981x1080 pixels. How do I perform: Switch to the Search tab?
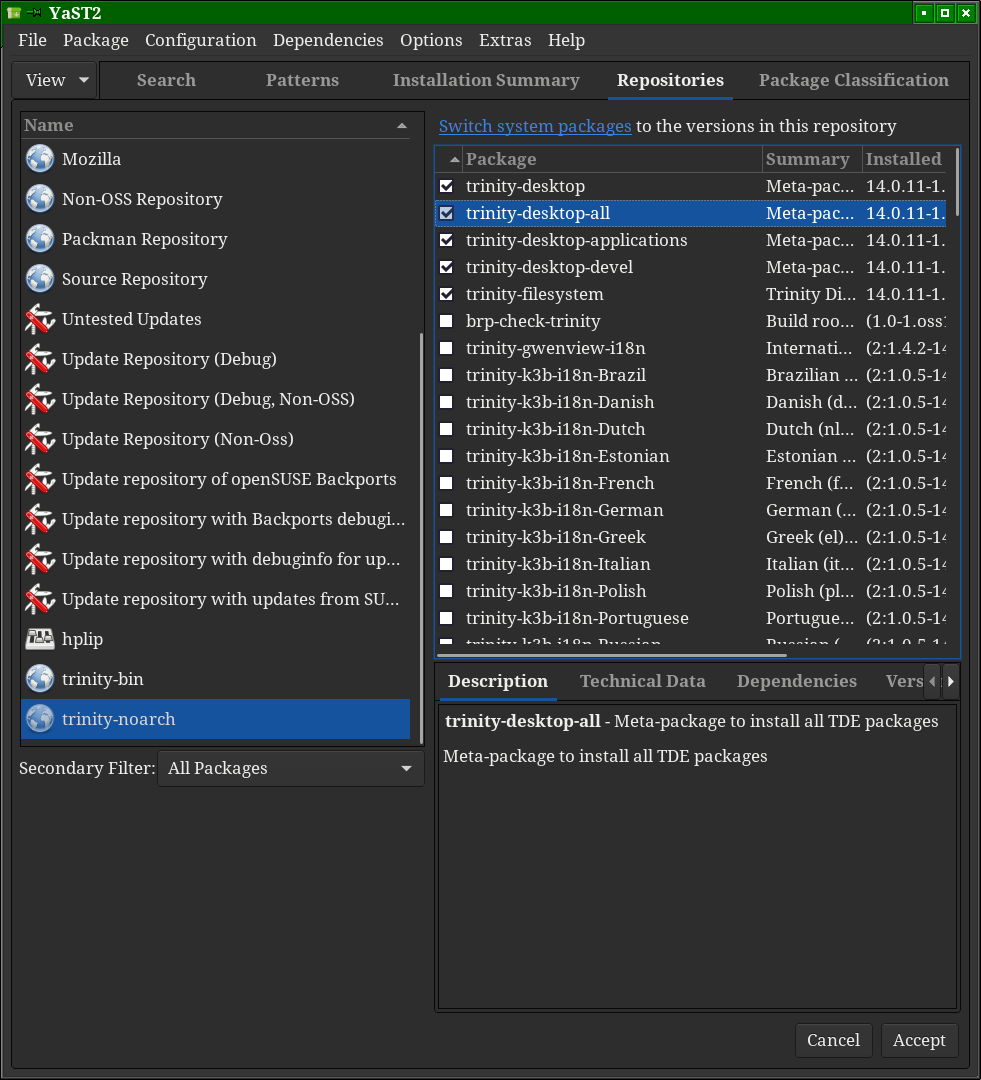pyautogui.click(x=166, y=80)
